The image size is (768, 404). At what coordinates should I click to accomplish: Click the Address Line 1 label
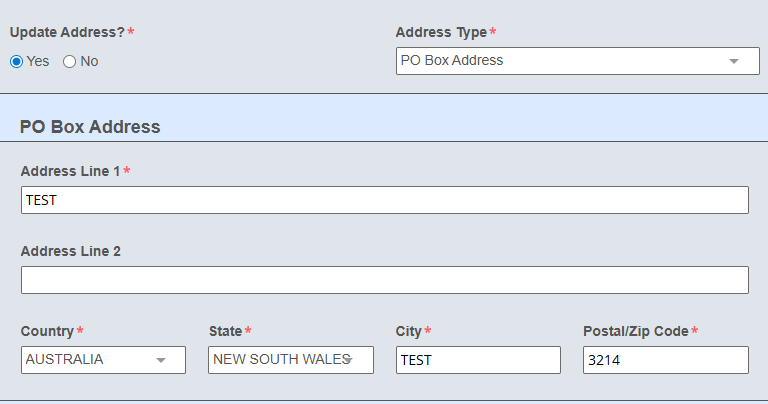coord(71,171)
